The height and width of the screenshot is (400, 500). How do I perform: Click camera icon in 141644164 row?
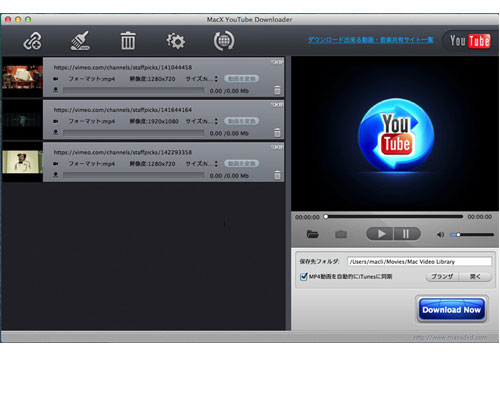56,121
